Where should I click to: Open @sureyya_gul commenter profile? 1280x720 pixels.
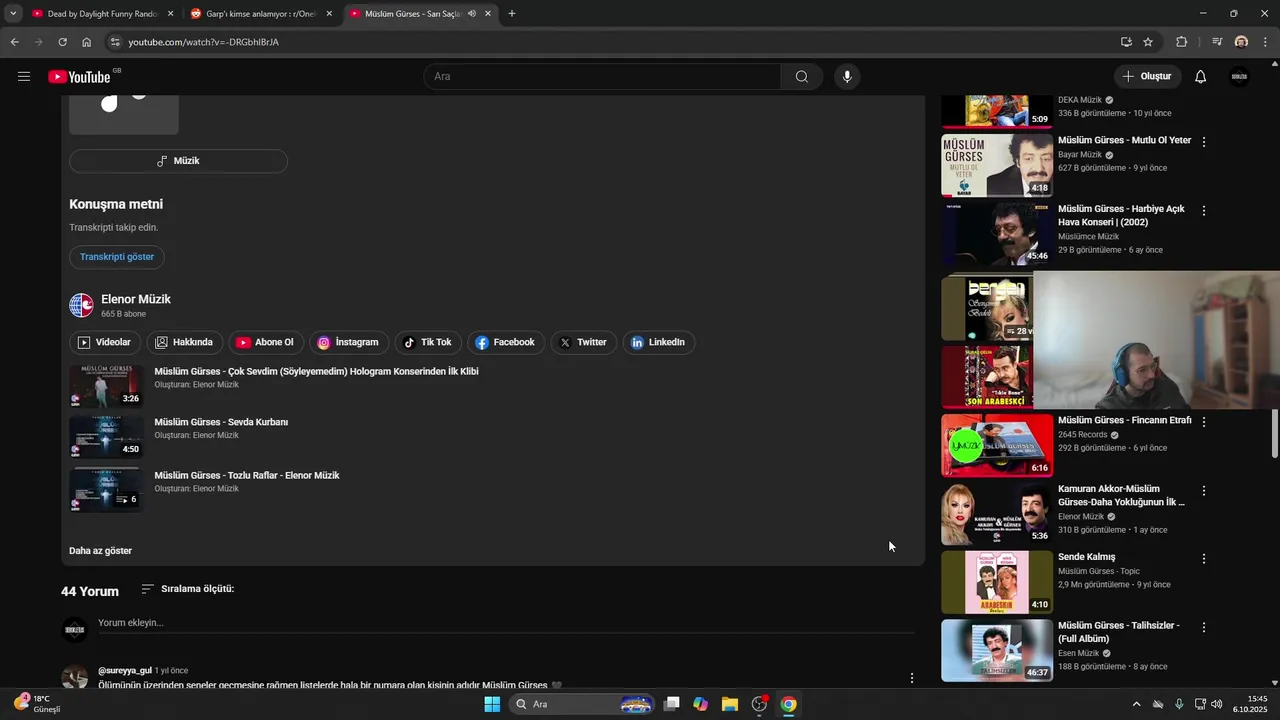tap(125, 670)
